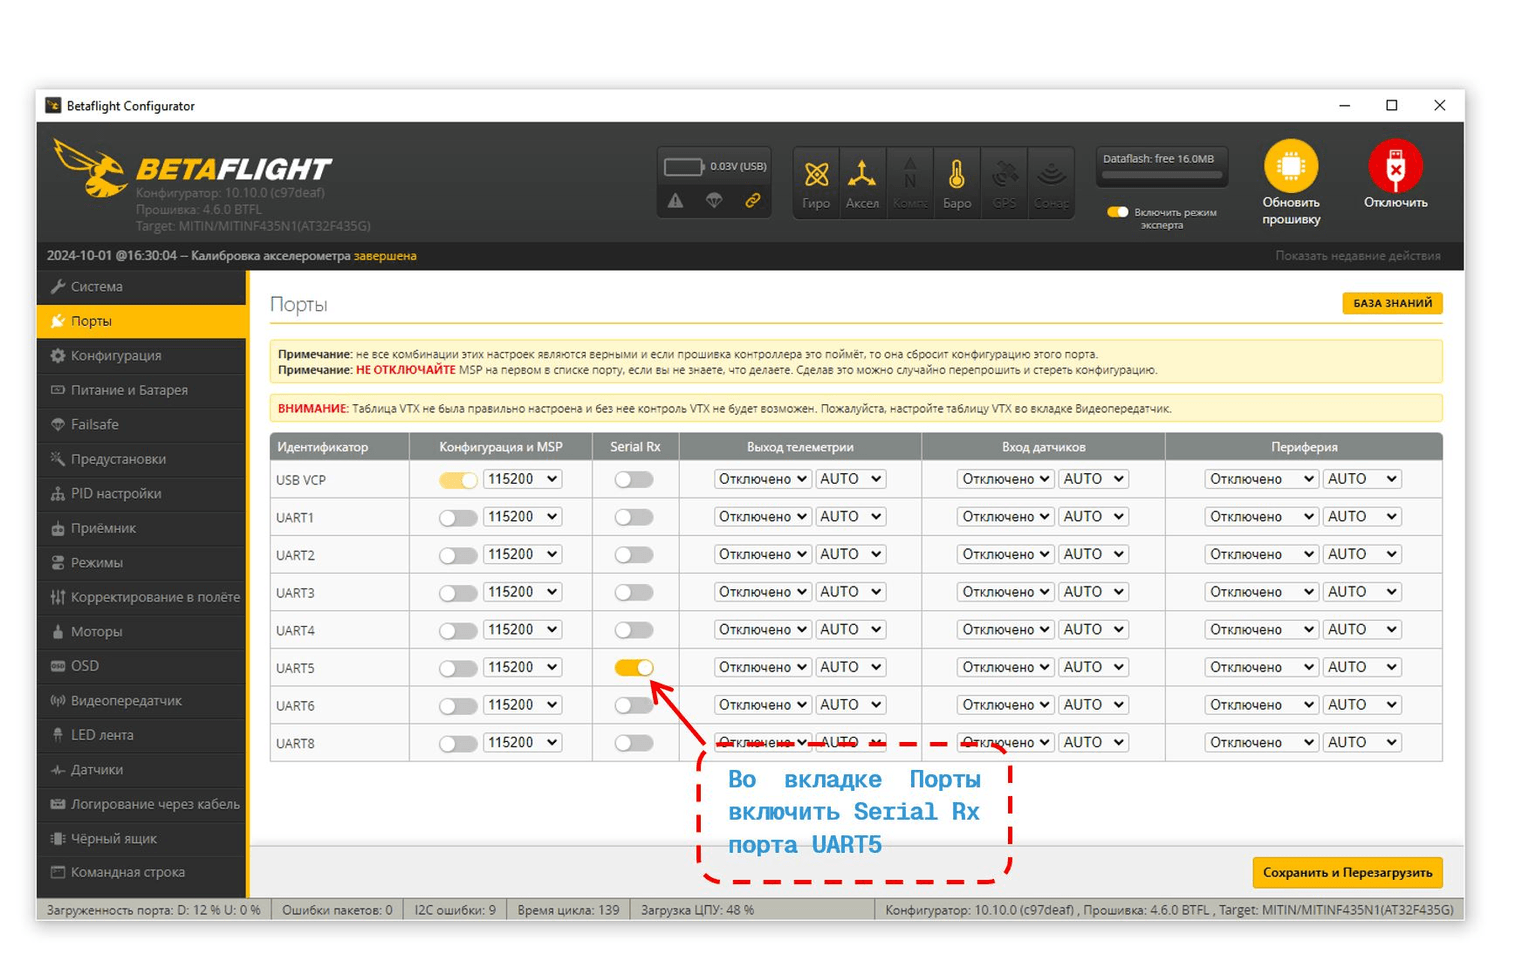
Task: Click the Compass sensor icon
Action: point(910,175)
